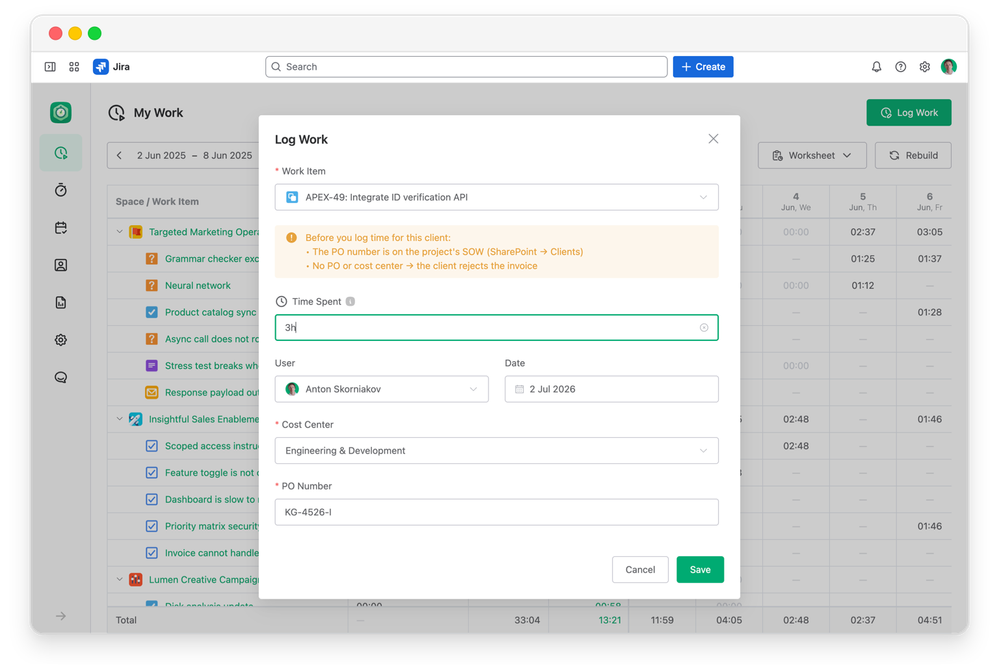The image size is (999, 665).
Task: Open the app switcher grid icon
Action: (x=74, y=67)
